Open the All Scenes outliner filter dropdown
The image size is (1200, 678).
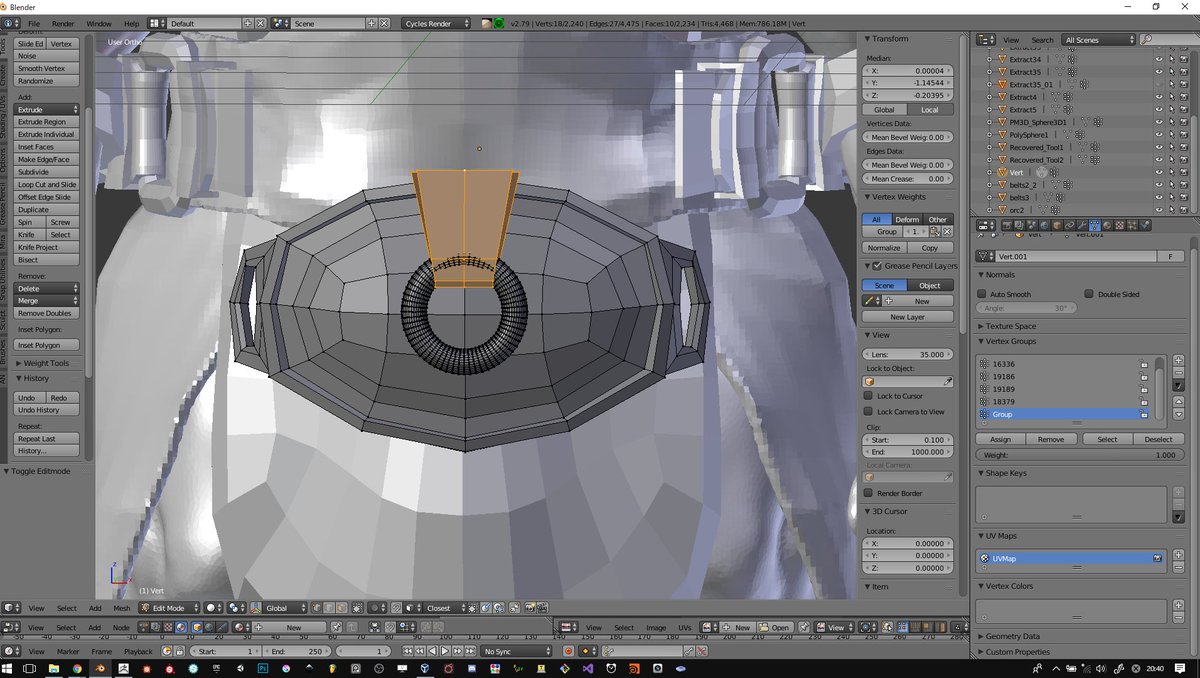(x=1099, y=40)
